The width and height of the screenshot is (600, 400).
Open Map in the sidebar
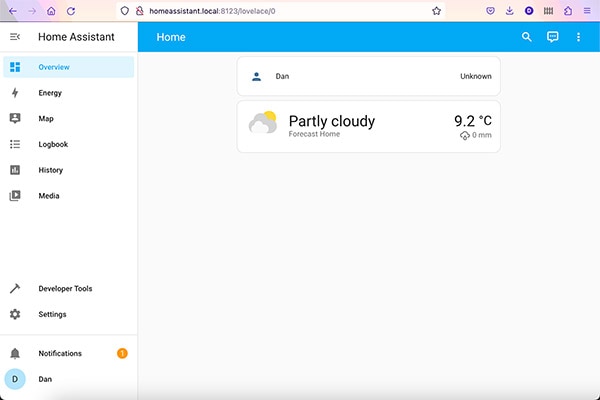(x=69, y=118)
